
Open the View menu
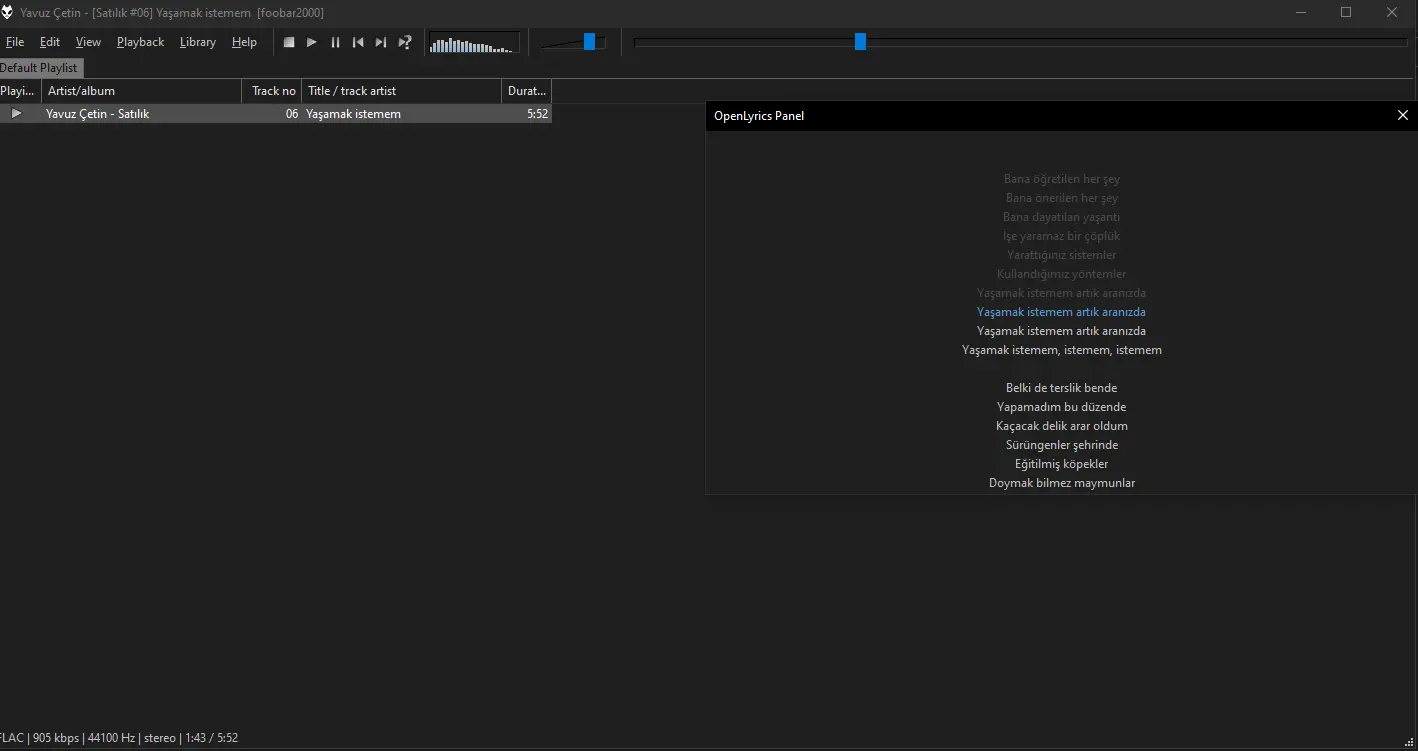(88, 42)
